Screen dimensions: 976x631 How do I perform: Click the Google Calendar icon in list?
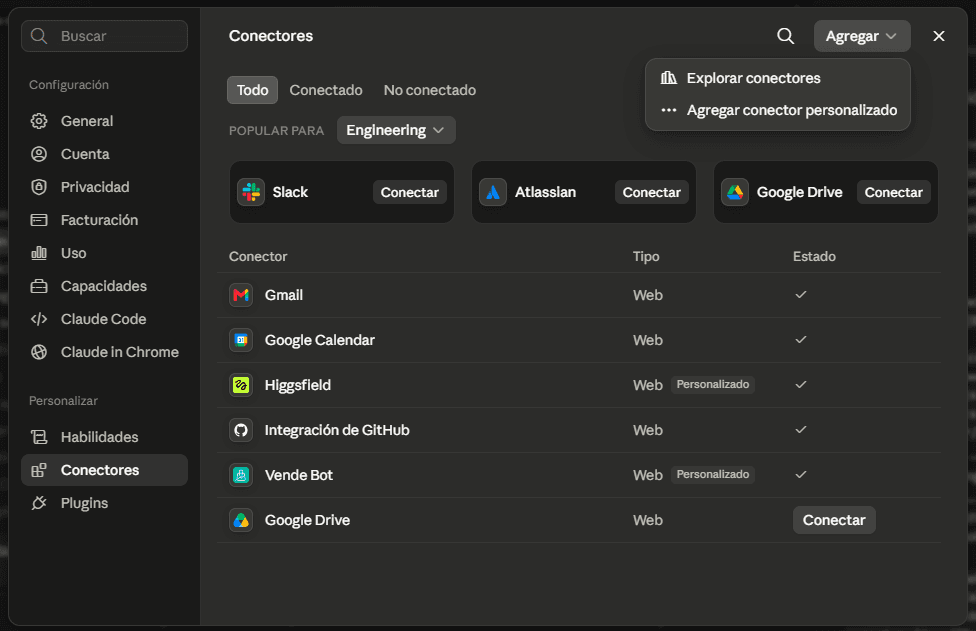pyautogui.click(x=241, y=340)
